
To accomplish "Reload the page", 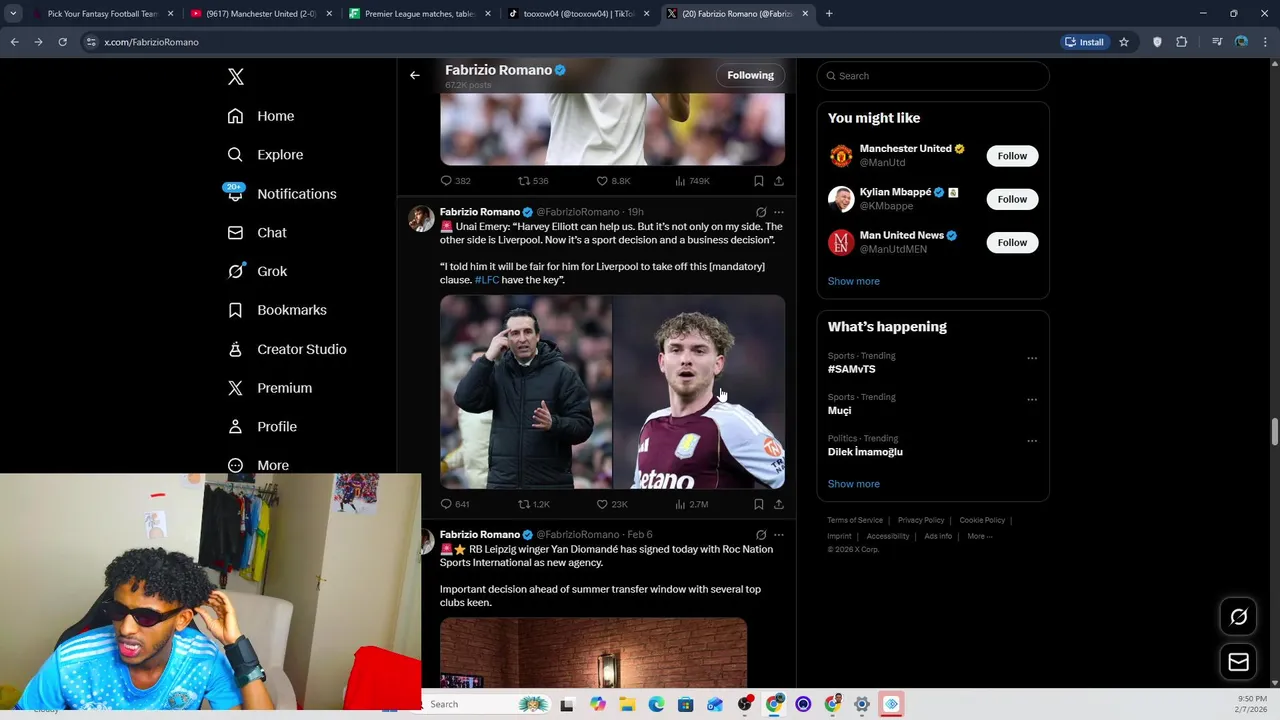I will [62, 42].
